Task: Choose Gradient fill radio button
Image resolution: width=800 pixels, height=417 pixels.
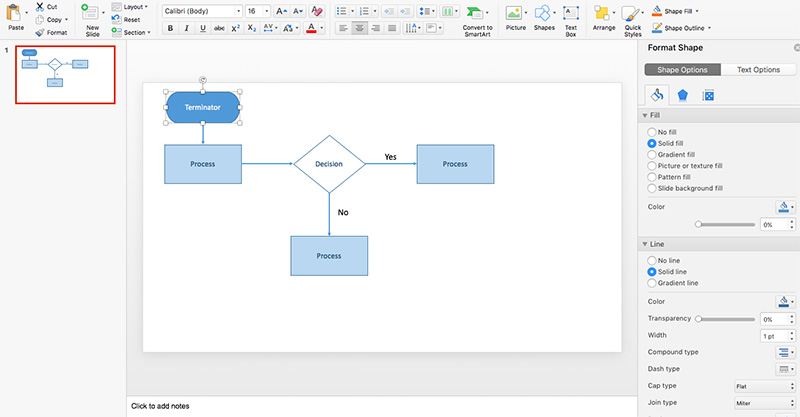Action: click(x=652, y=154)
